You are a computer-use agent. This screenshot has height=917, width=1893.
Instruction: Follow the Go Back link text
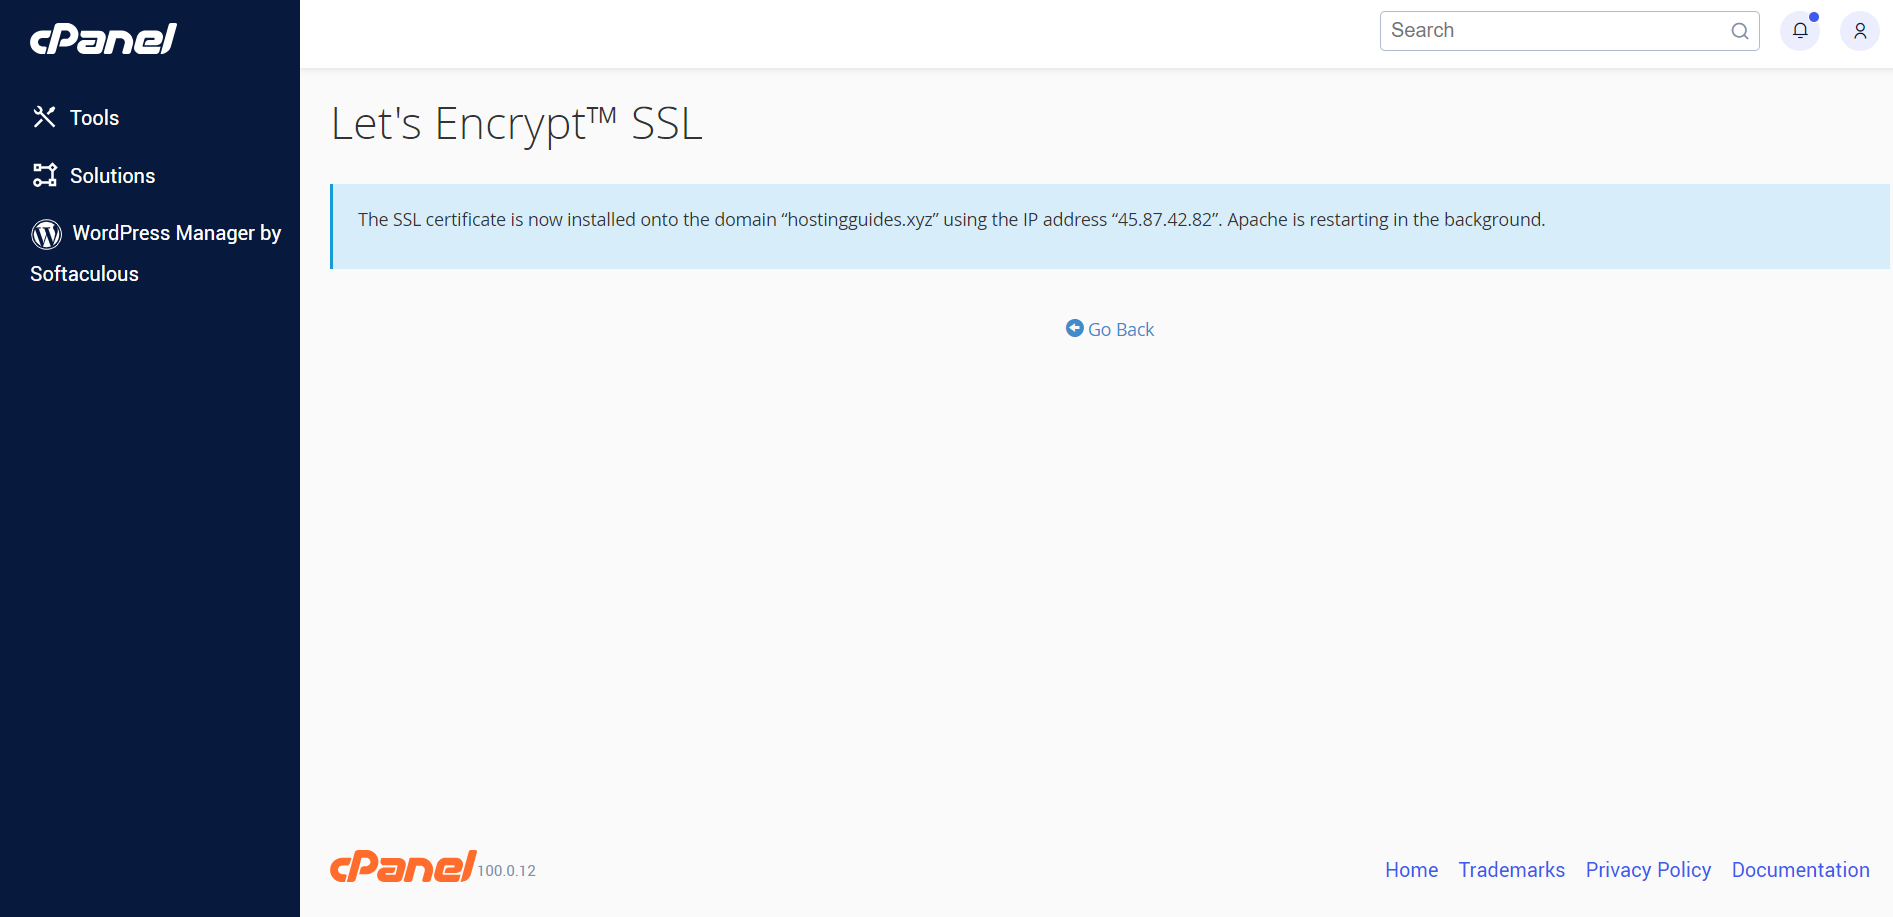1121,330
